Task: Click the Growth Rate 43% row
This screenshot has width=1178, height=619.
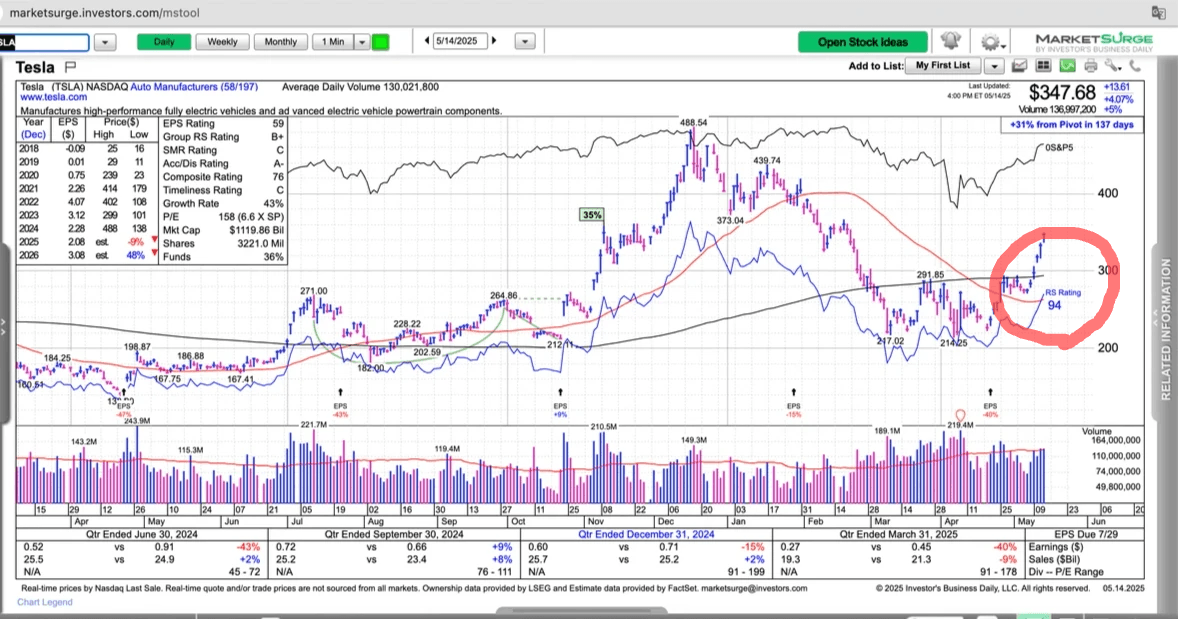Action: [223, 203]
